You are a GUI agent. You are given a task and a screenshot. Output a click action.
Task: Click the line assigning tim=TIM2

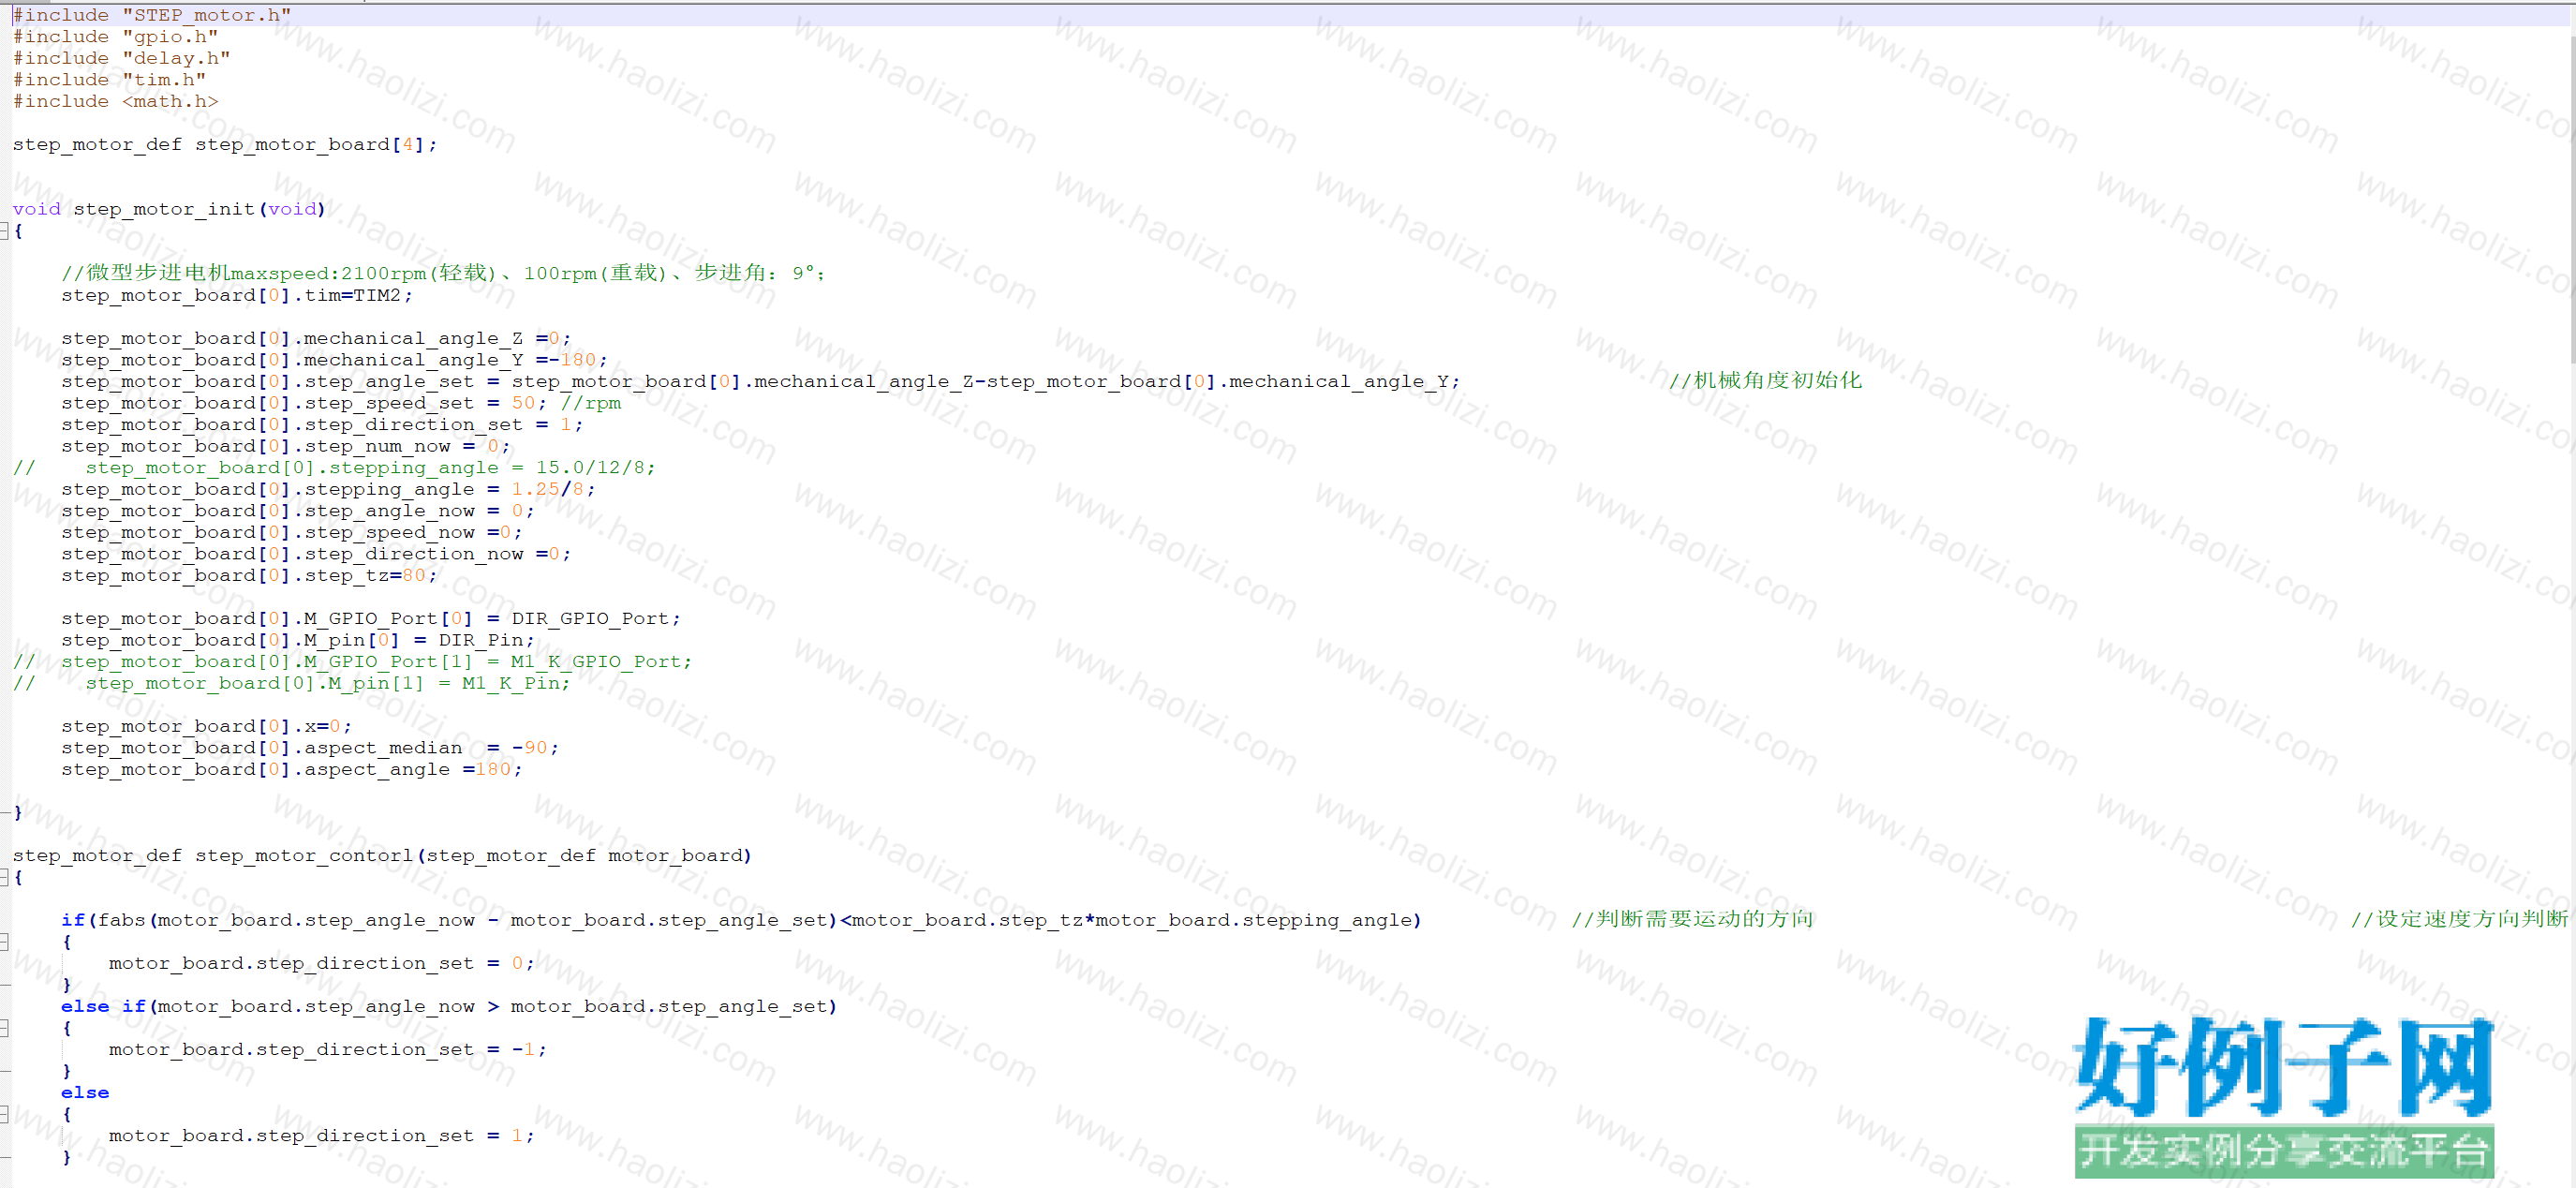pyautogui.click(x=237, y=296)
